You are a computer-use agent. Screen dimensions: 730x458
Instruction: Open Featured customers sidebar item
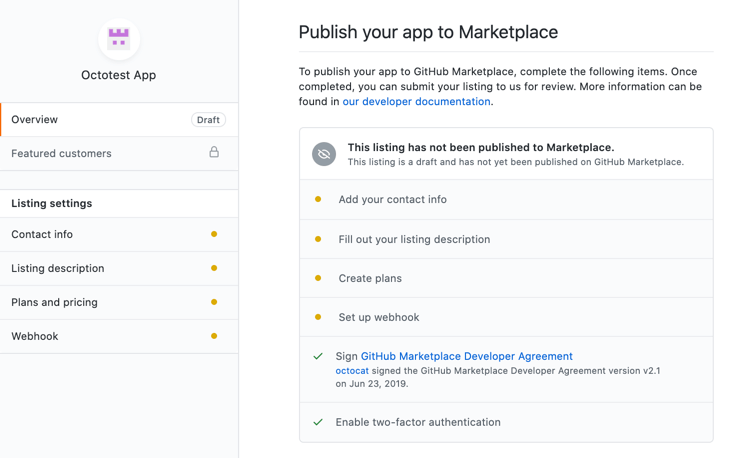[x=119, y=154]
